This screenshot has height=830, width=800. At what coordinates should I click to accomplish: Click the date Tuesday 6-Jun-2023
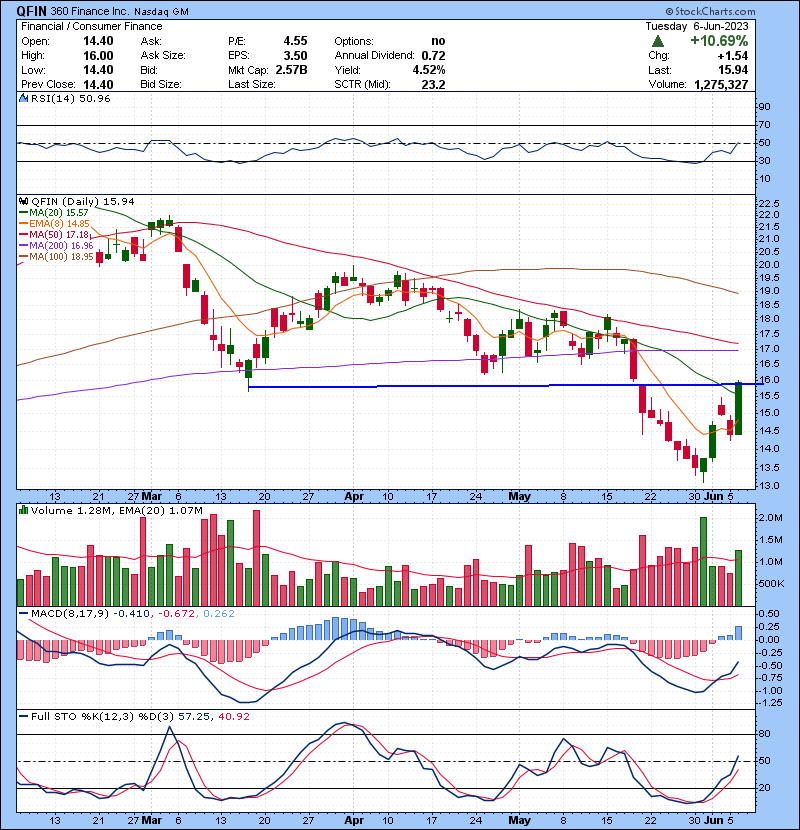coord(697,26)
